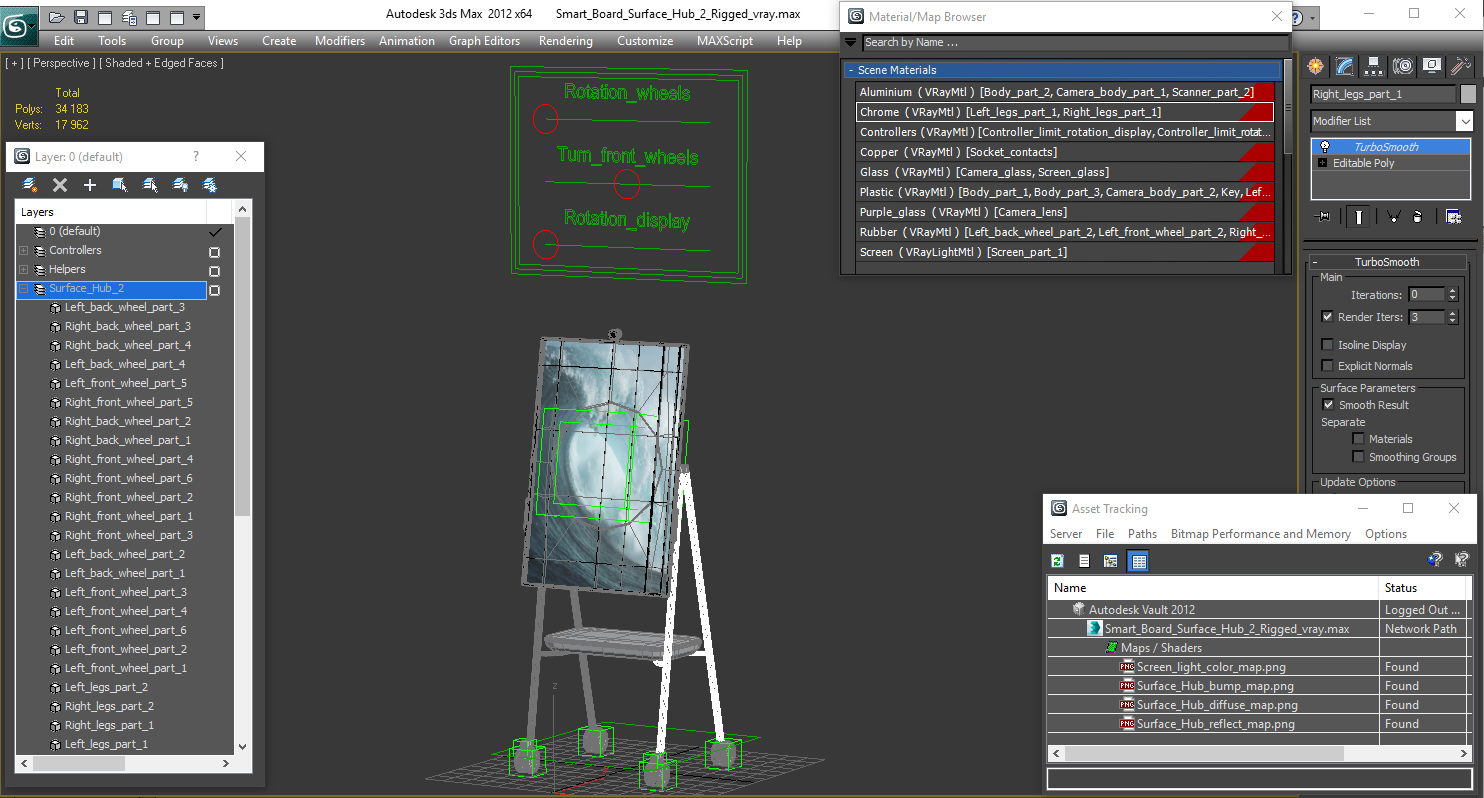Open the Graph Editors menu
The height and width of the screenshot is (798, 1484).
click(484, 41)
